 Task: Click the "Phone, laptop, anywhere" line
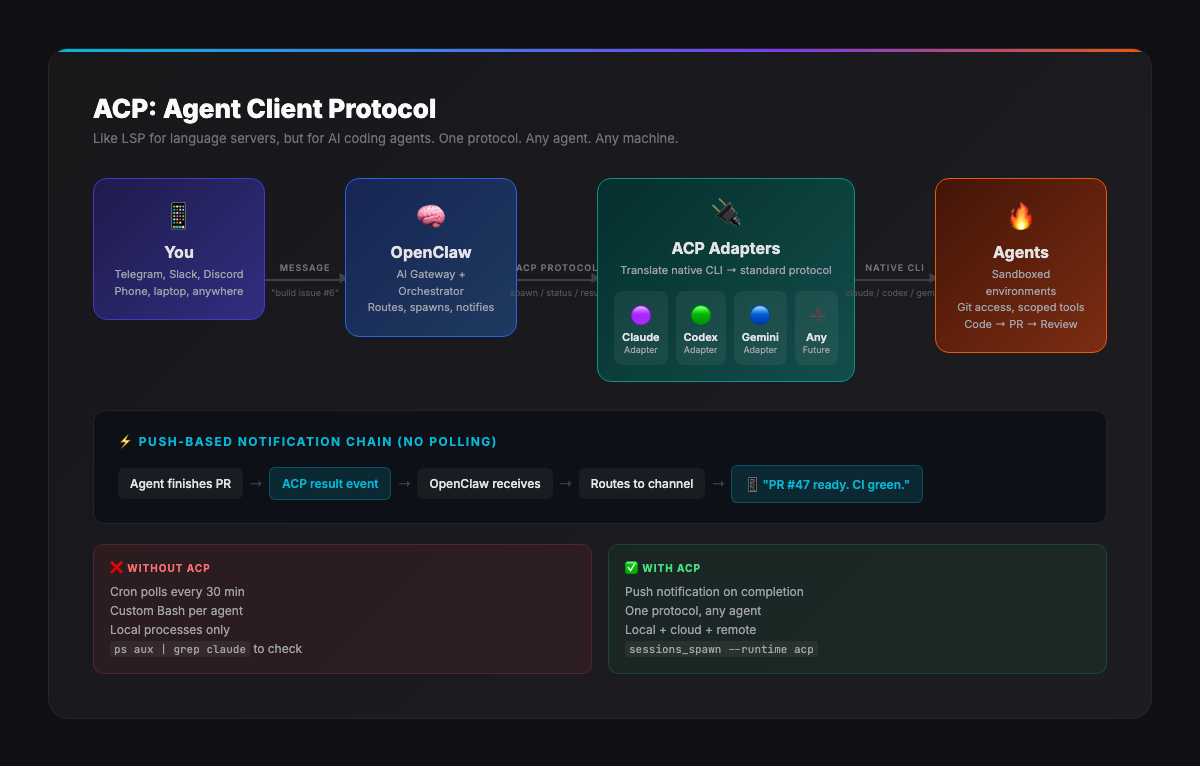(x=179, y=291)
